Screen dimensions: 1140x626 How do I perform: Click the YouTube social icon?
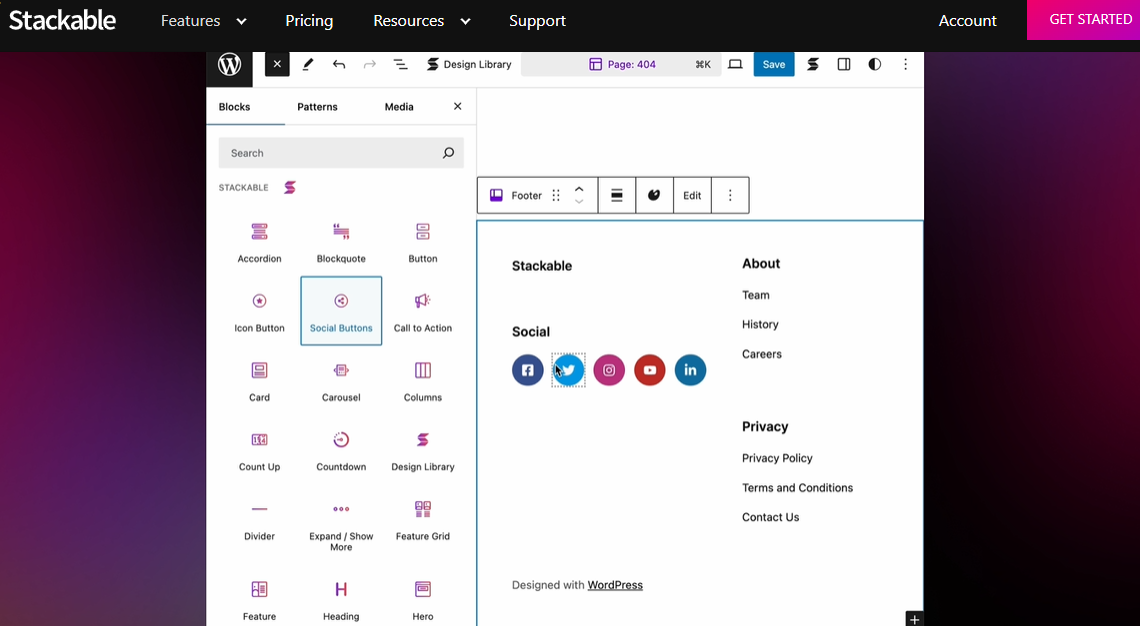tap(650, 370)
